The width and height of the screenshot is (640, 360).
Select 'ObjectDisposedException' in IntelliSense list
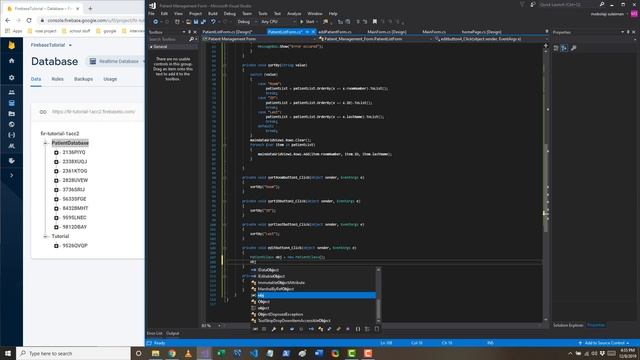click(x=280, y=314)
